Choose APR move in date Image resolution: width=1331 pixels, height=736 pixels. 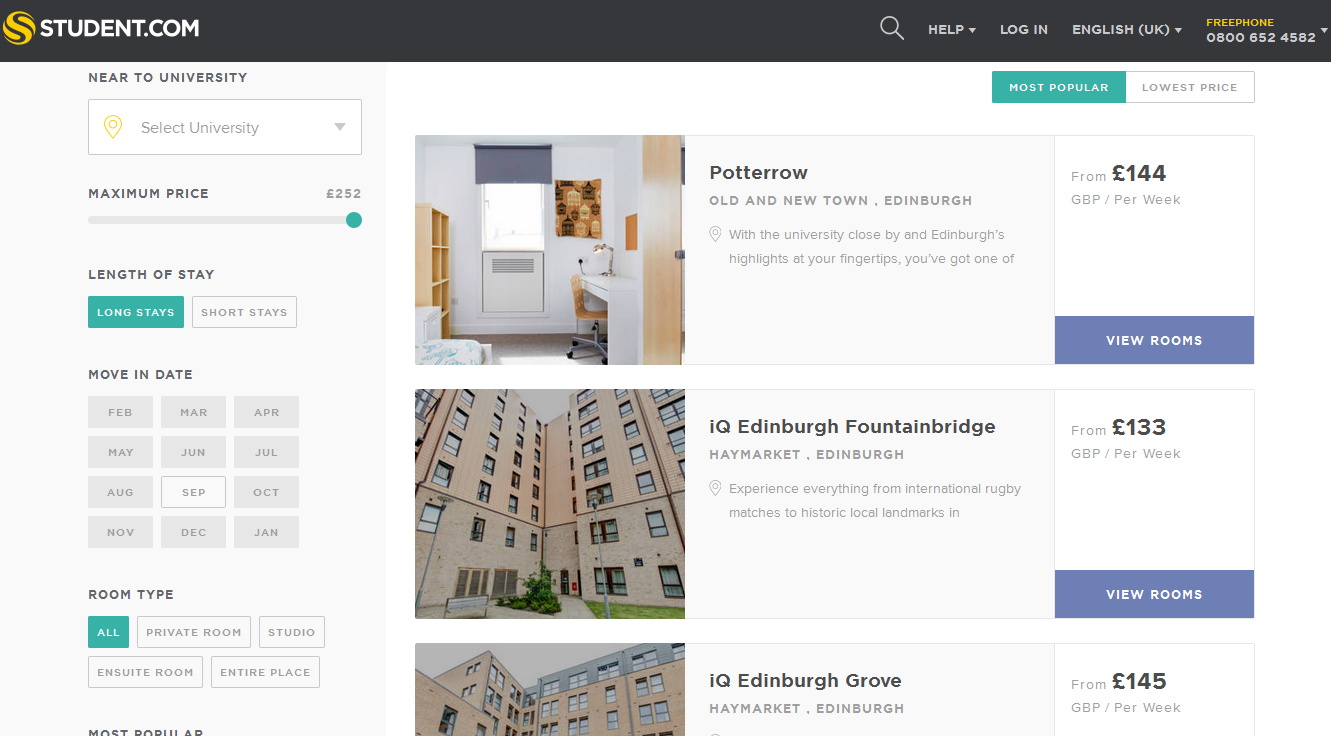[x=266, y=412]
